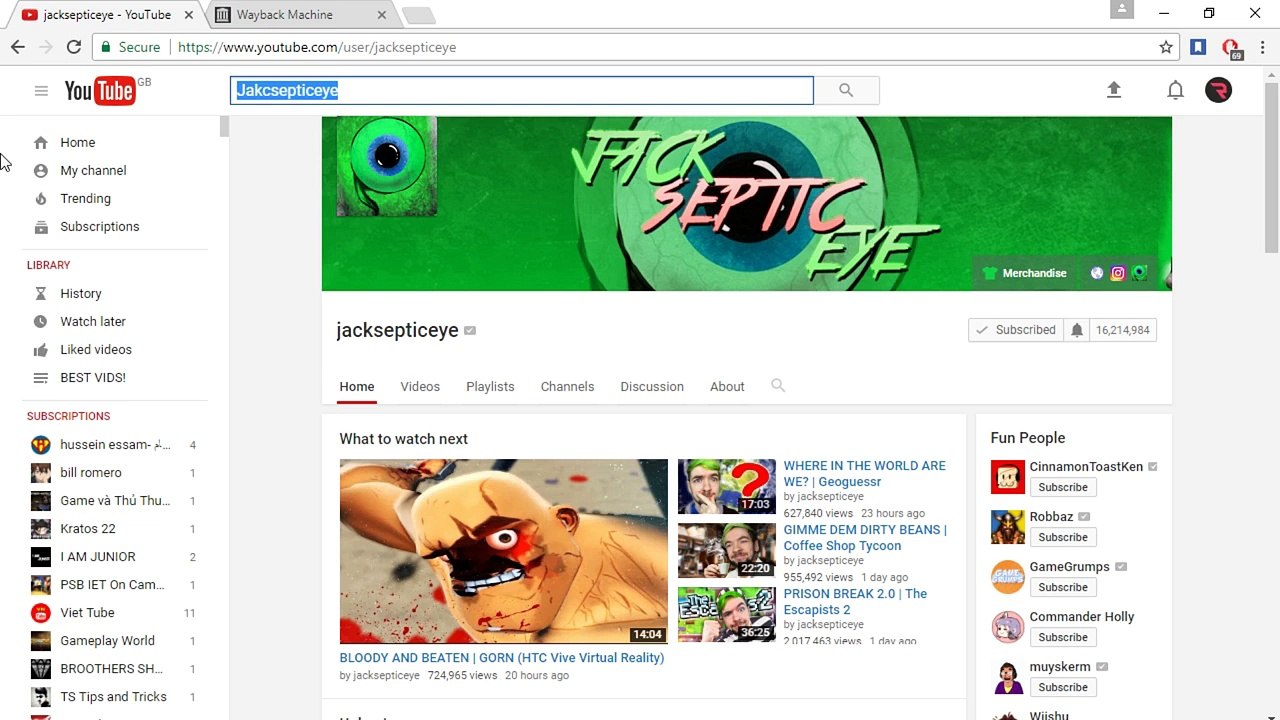Click the YouTube logo

pyautogui.click(x=100, y=91)
